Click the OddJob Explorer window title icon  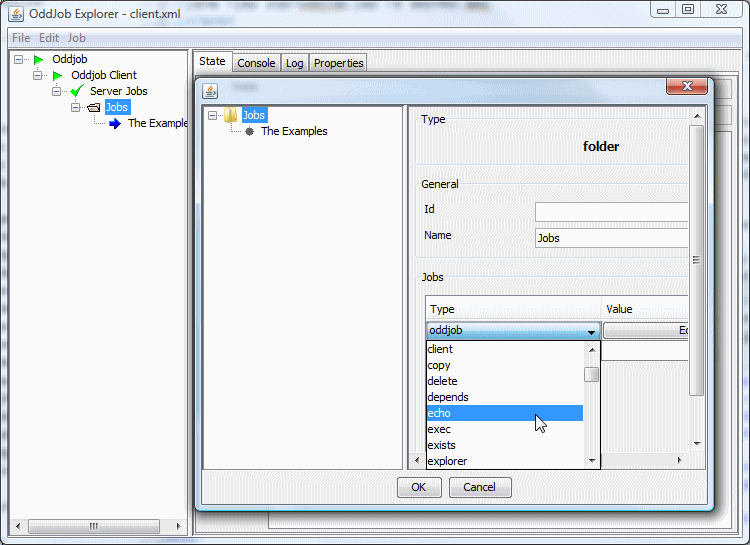click(16, 14)
